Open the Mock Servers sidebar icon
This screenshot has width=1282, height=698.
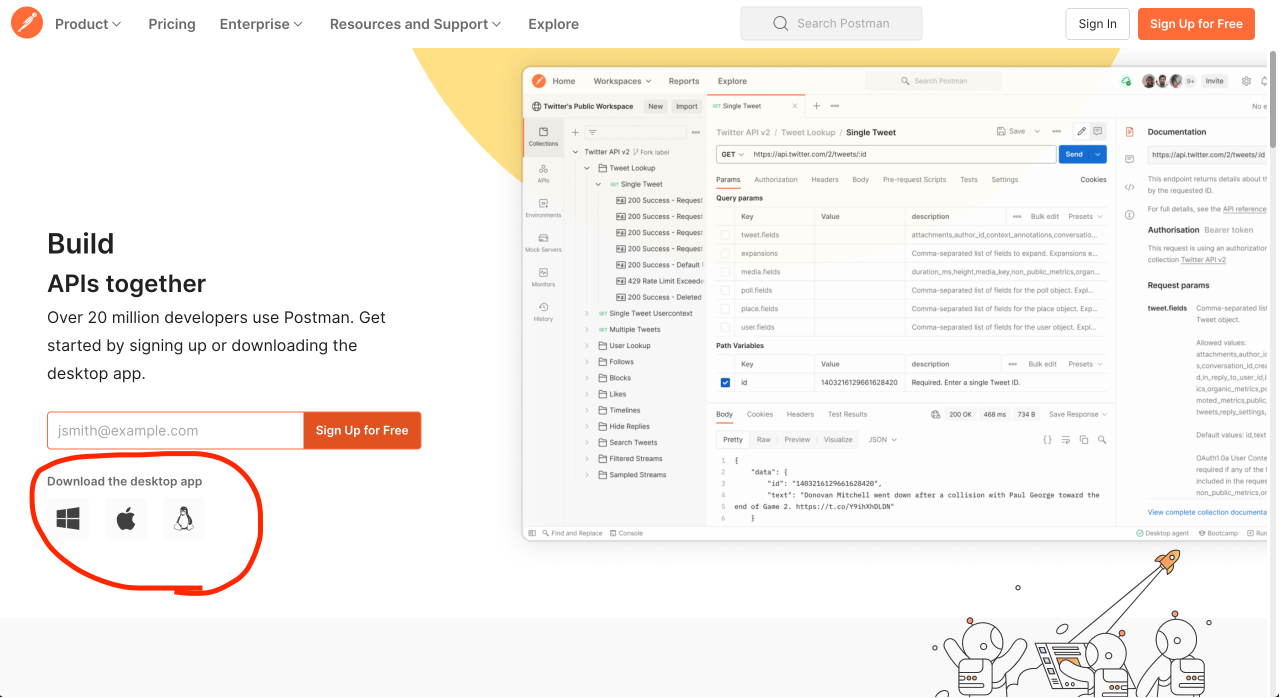click(543, 243)
